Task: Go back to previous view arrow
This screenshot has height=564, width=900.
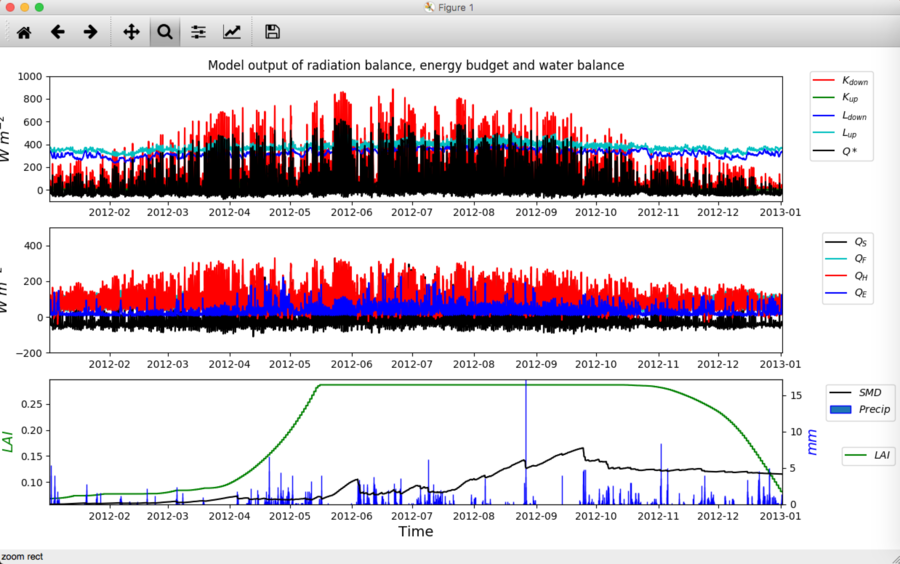Action: point(57,32)
